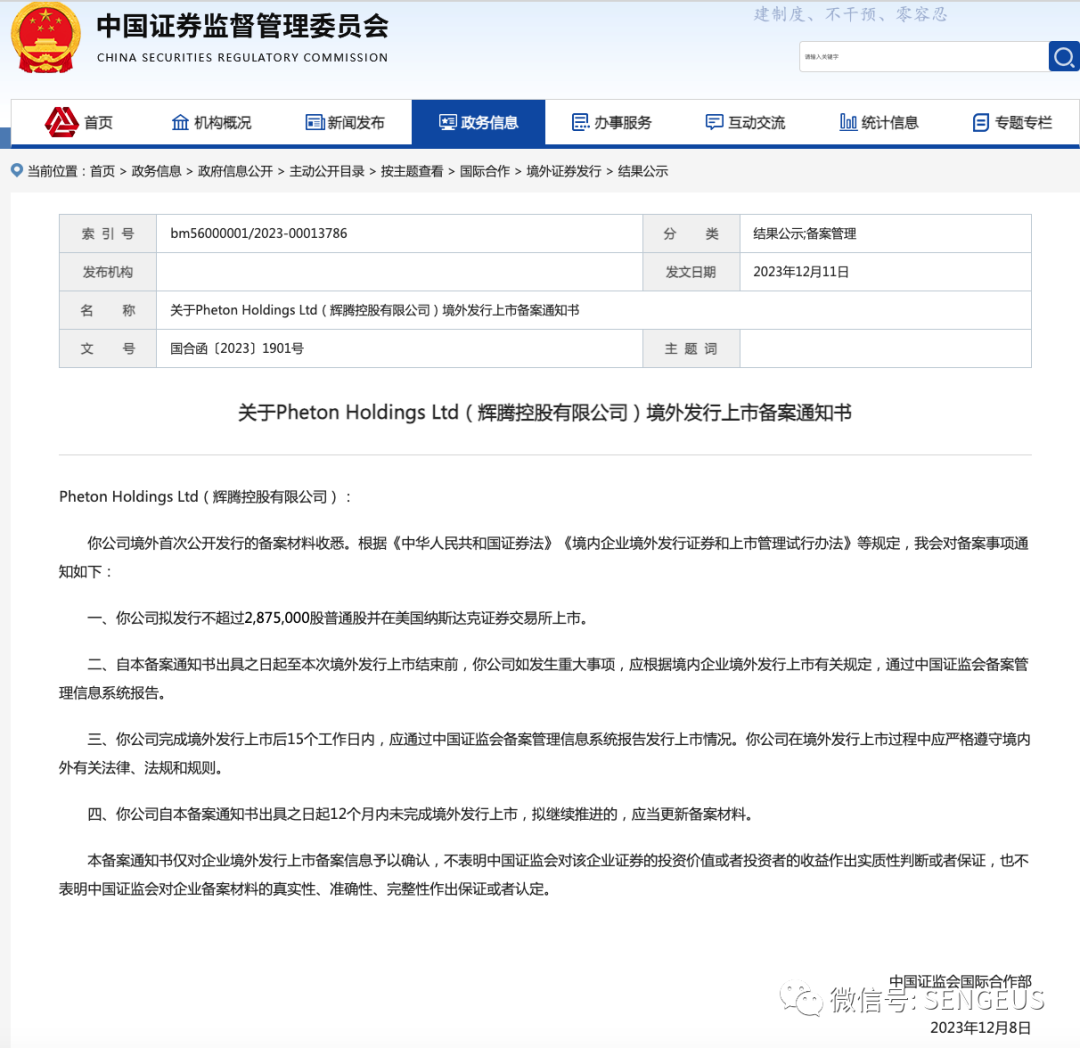1080x1048 pixels.
Task: Click the salutation line Pheton Holdings Ltd（辉腾控股有限公司）：
Action: 205,496
